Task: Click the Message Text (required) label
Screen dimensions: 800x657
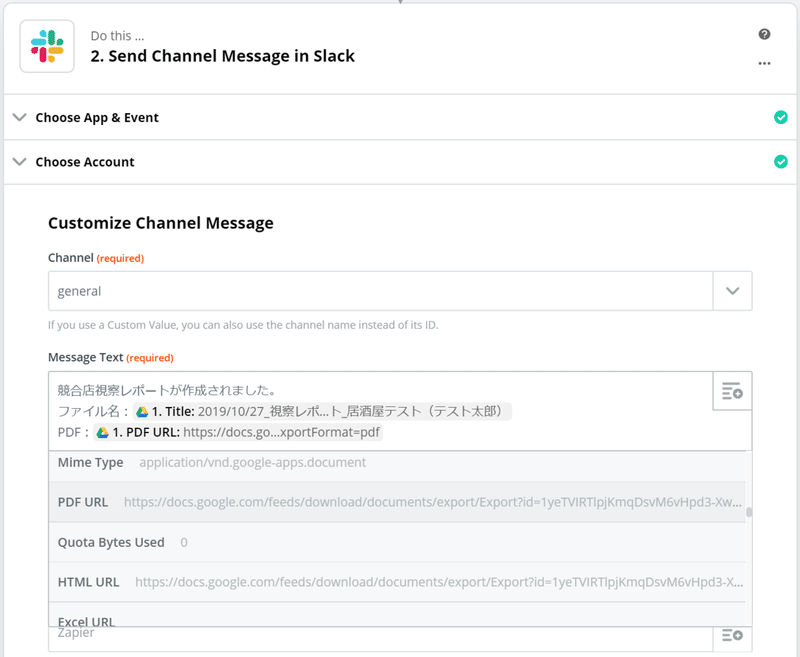Action: (111, 358)
